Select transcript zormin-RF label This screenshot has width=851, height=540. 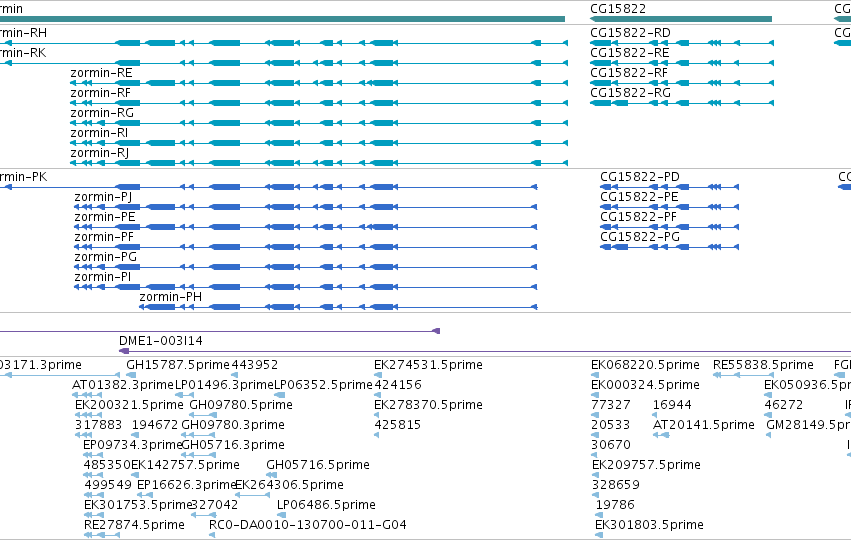pos(100,93)
